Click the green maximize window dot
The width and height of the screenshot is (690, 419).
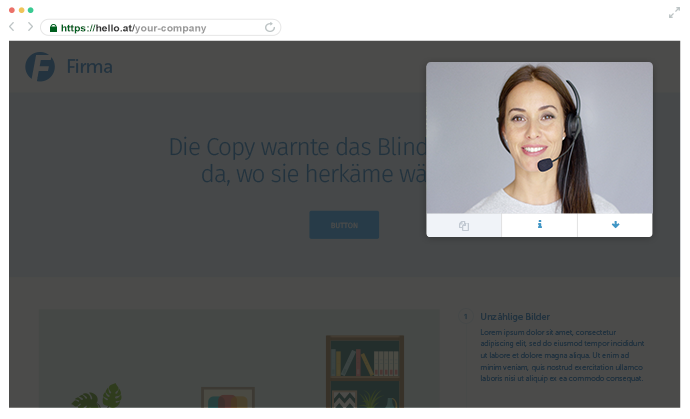[30, 10]
